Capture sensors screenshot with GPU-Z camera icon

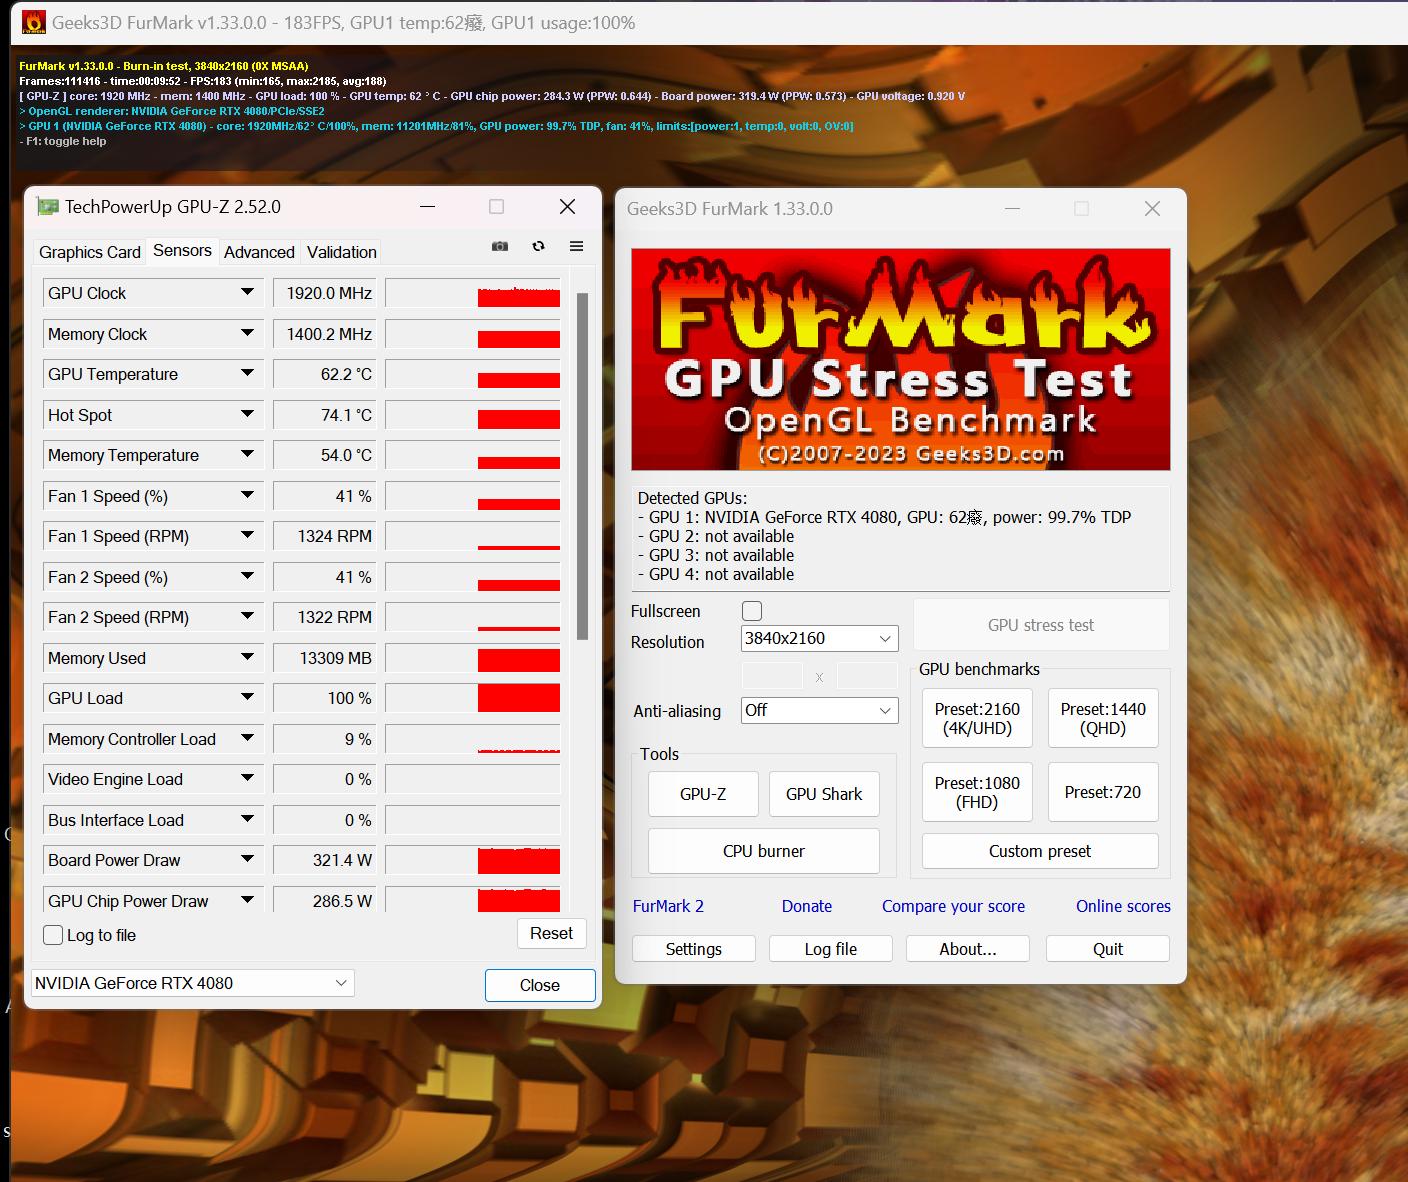click(x=499, y=246)
